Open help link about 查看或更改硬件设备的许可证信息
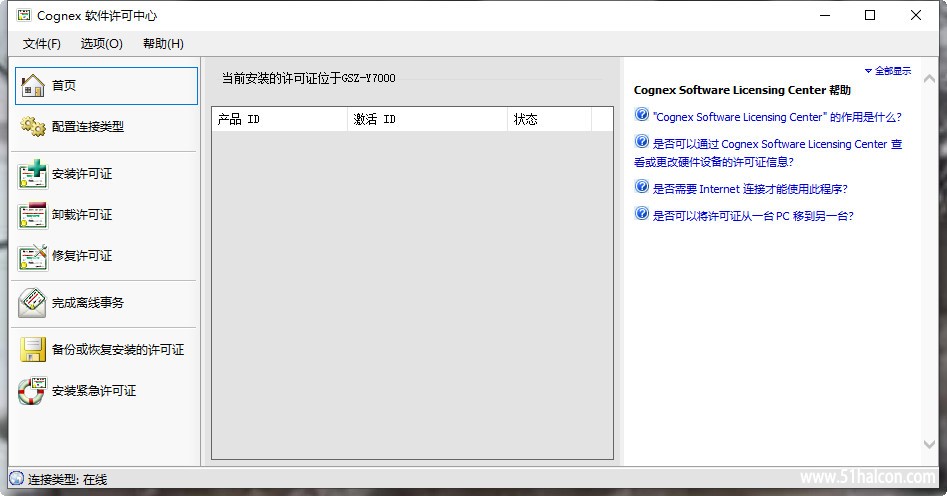Image resolution: width=947 pixels, height=496 pixels. click(x=768, y=153)
